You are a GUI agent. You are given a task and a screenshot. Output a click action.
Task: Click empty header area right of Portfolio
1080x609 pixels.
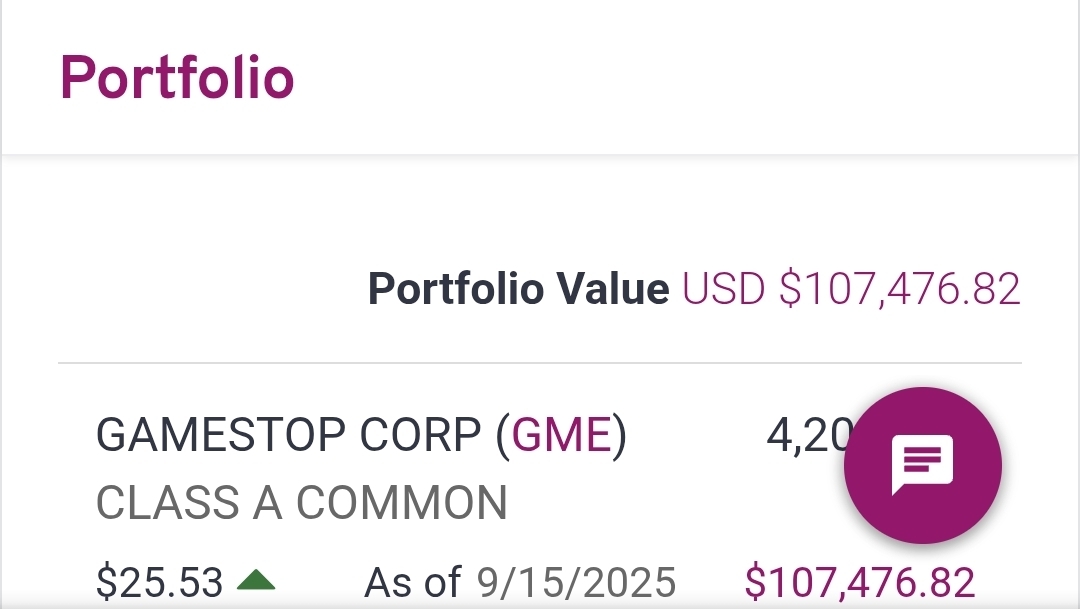[x=682, y=77]
